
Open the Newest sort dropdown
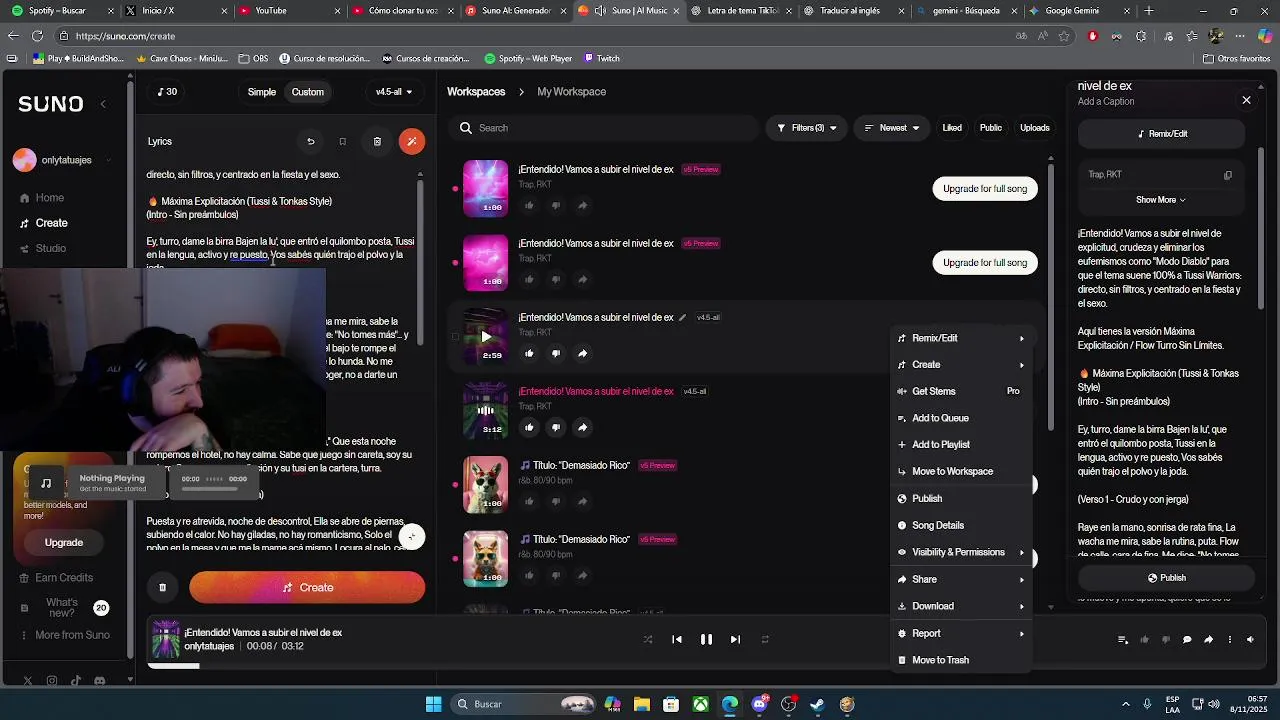pos(892,128)
